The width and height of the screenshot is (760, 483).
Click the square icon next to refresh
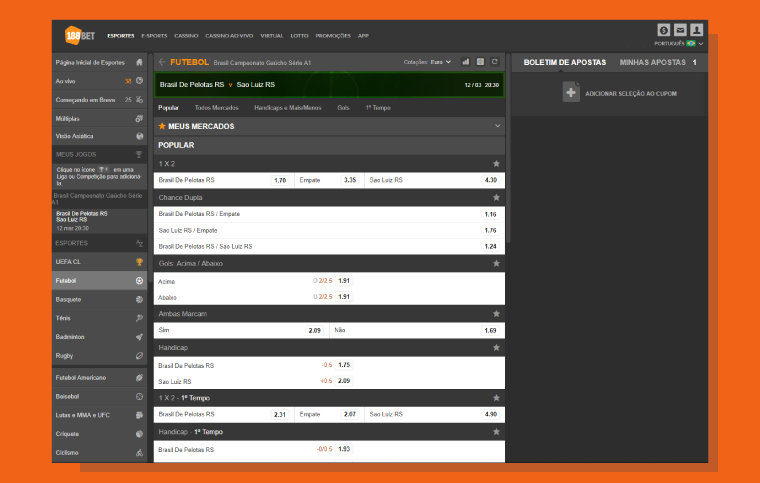click(x=480, y=62)
